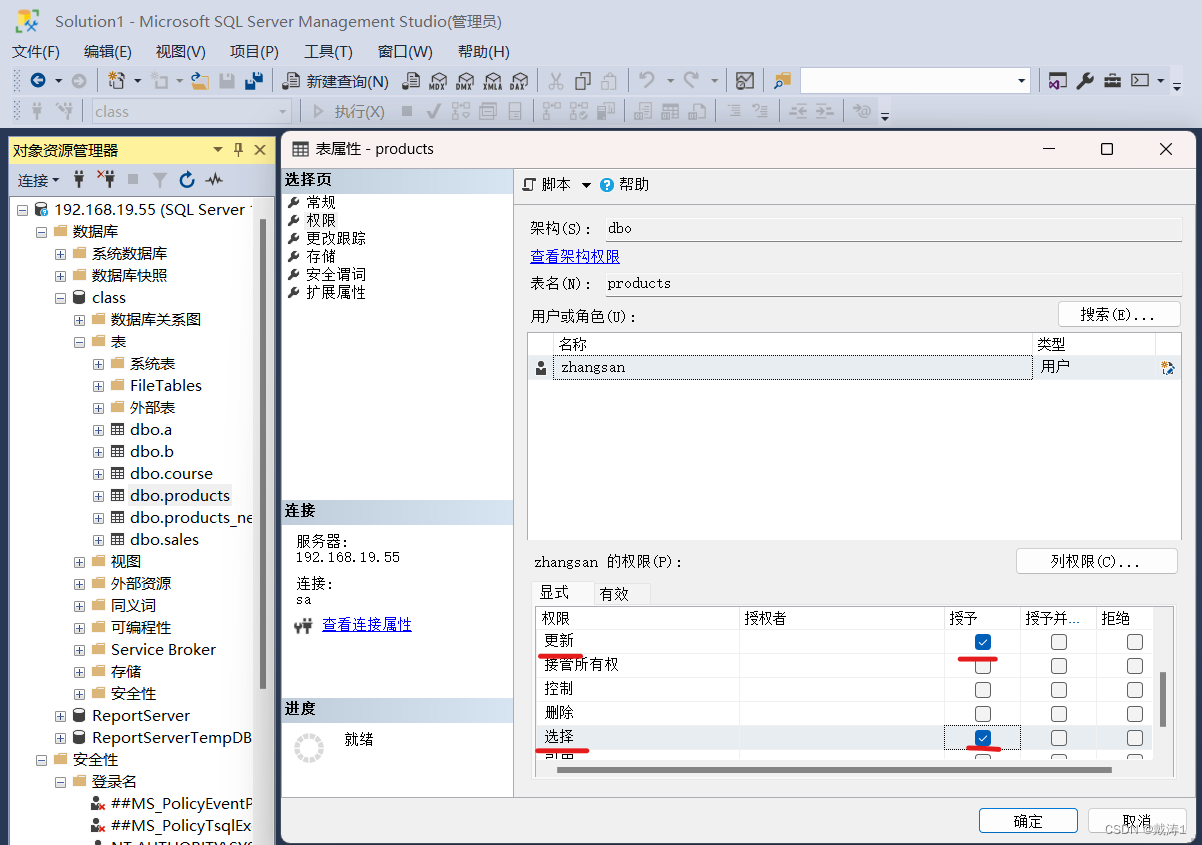Select the XMLA query toolbar icon
The image size is (1202, 845).
[x=493, y=80]
